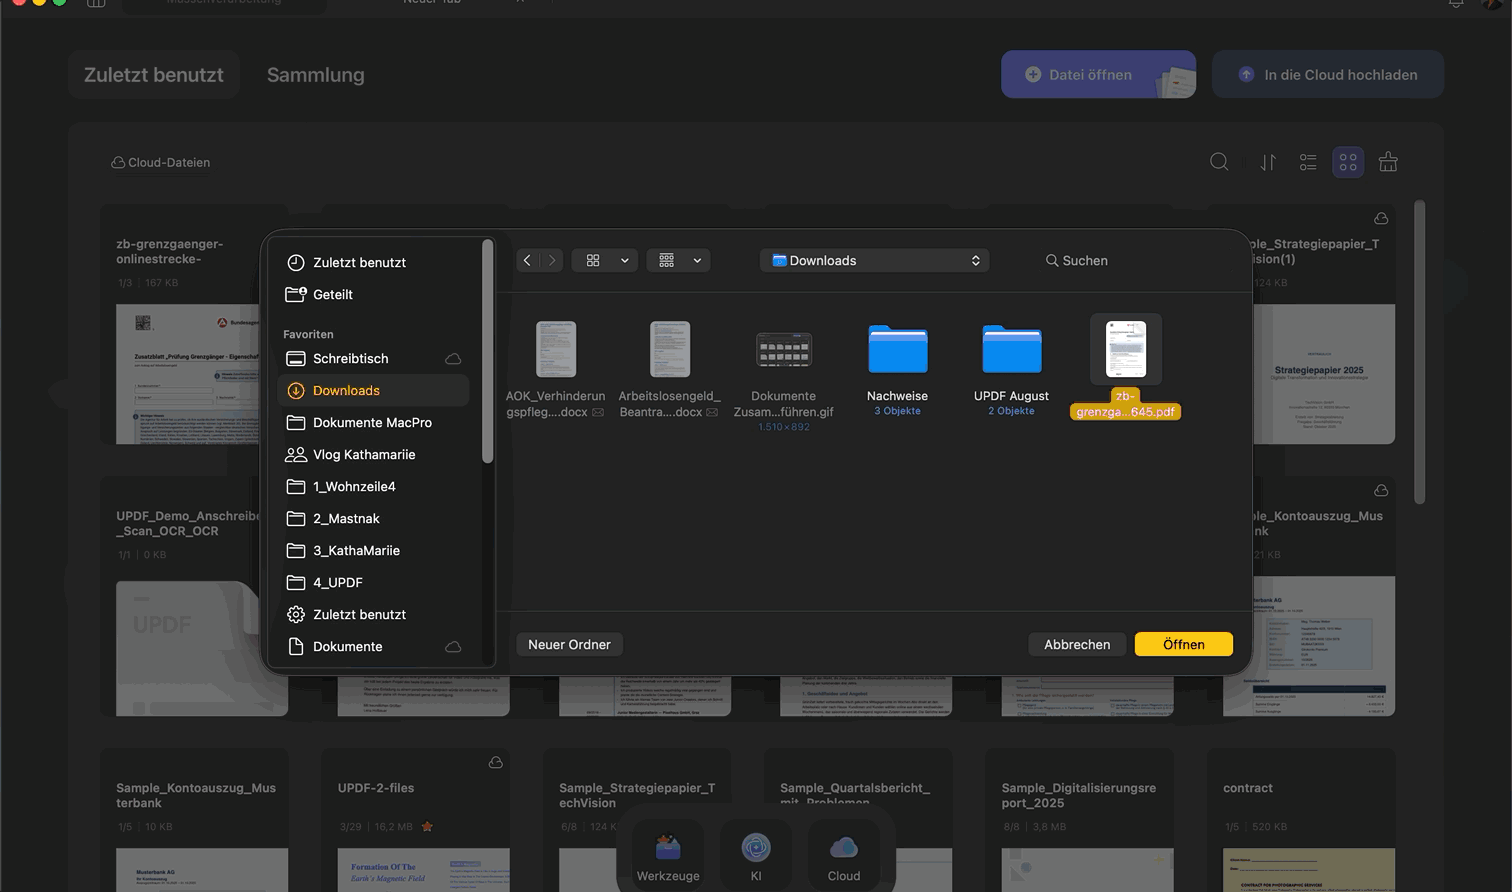Open Werkzeuge in the UPDF bottom dock
Screen dimensions: 1512x892
coord(668,856)
